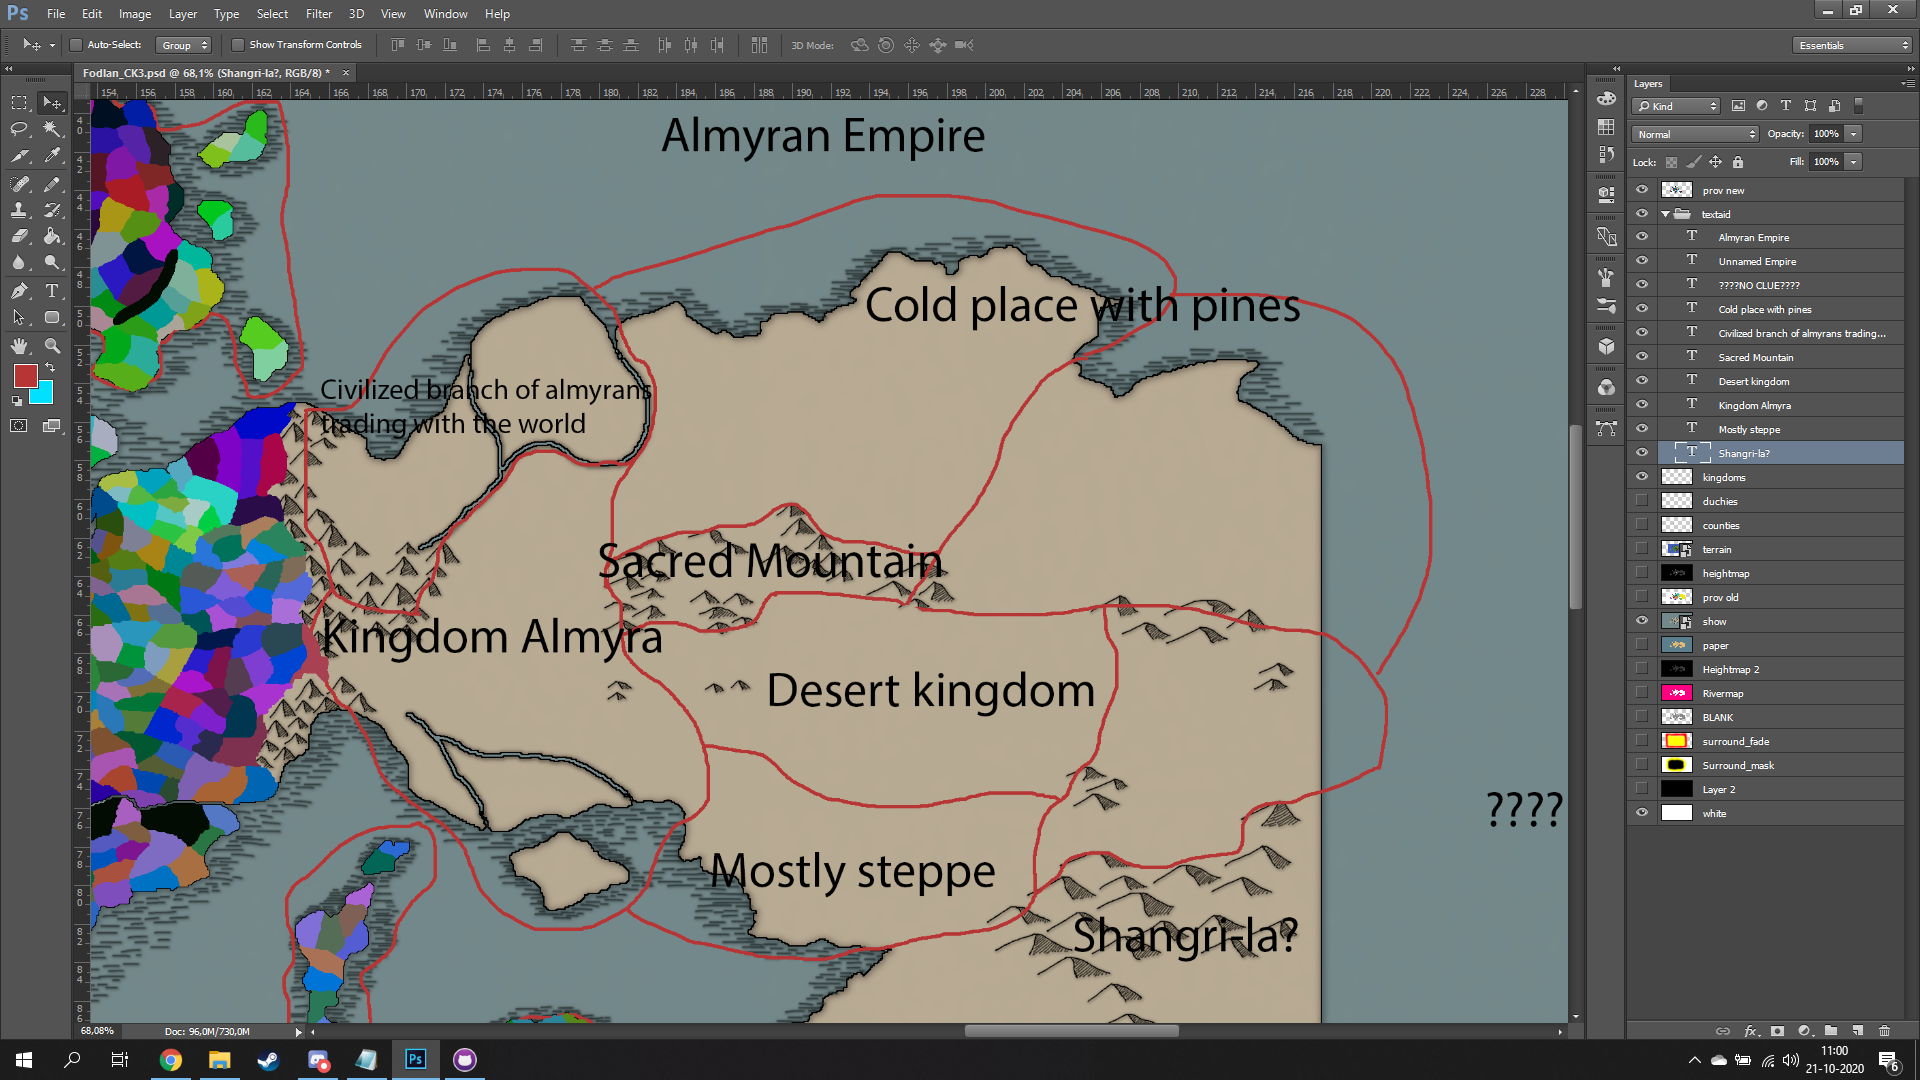
Task: Open the Normal blending mode dropdown
Action: pos(1694,133)
